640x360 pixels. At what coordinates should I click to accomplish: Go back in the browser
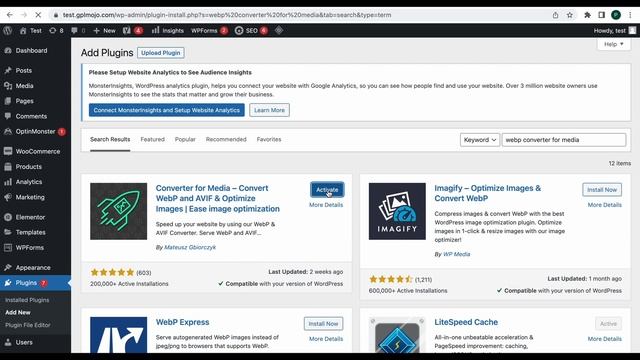(10, 15)
